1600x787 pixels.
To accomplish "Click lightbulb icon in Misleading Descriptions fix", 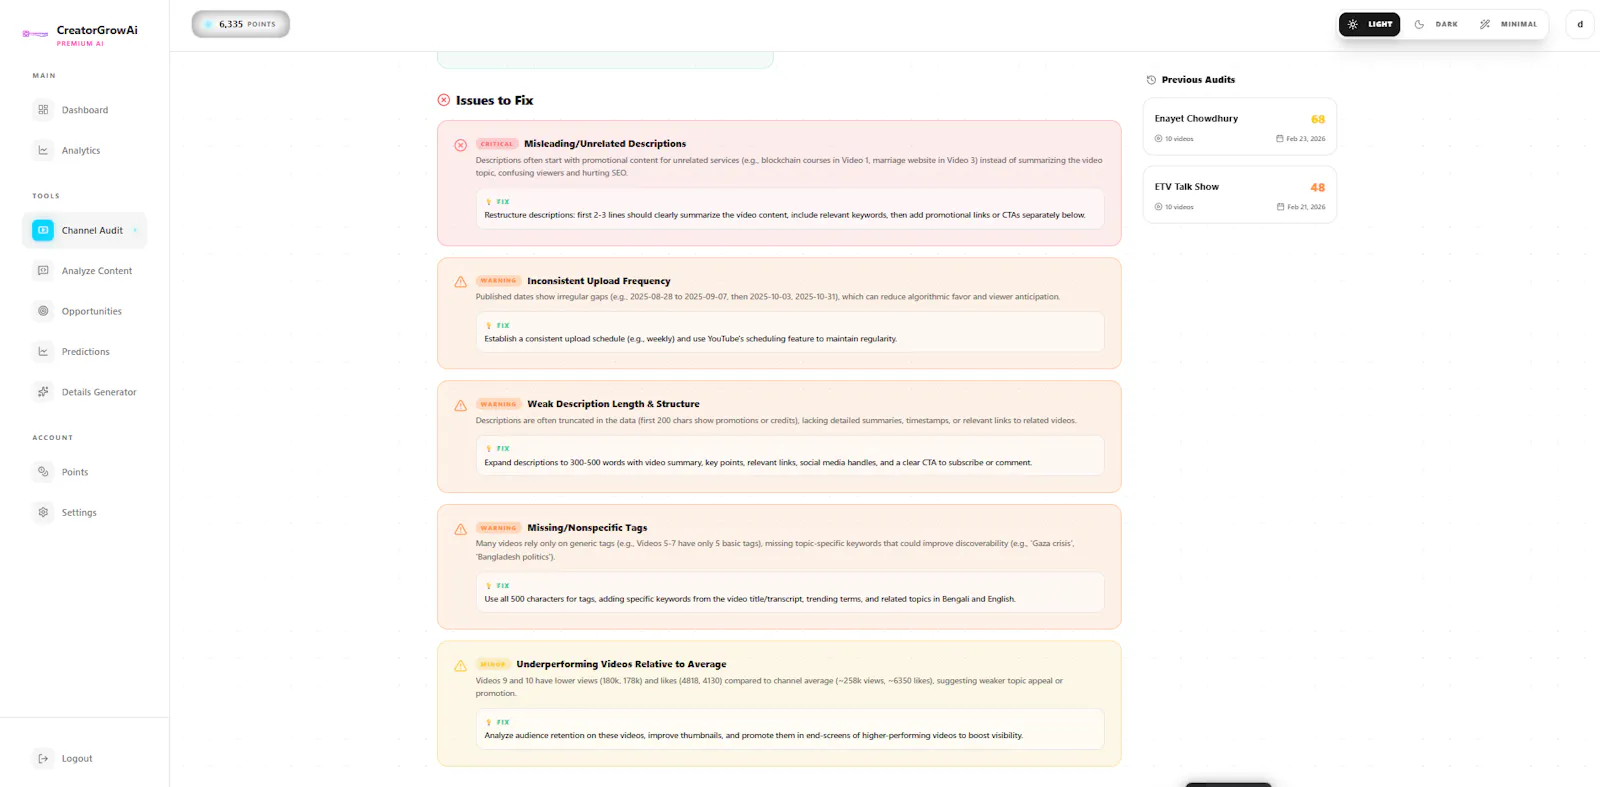I will coord(489,202).
